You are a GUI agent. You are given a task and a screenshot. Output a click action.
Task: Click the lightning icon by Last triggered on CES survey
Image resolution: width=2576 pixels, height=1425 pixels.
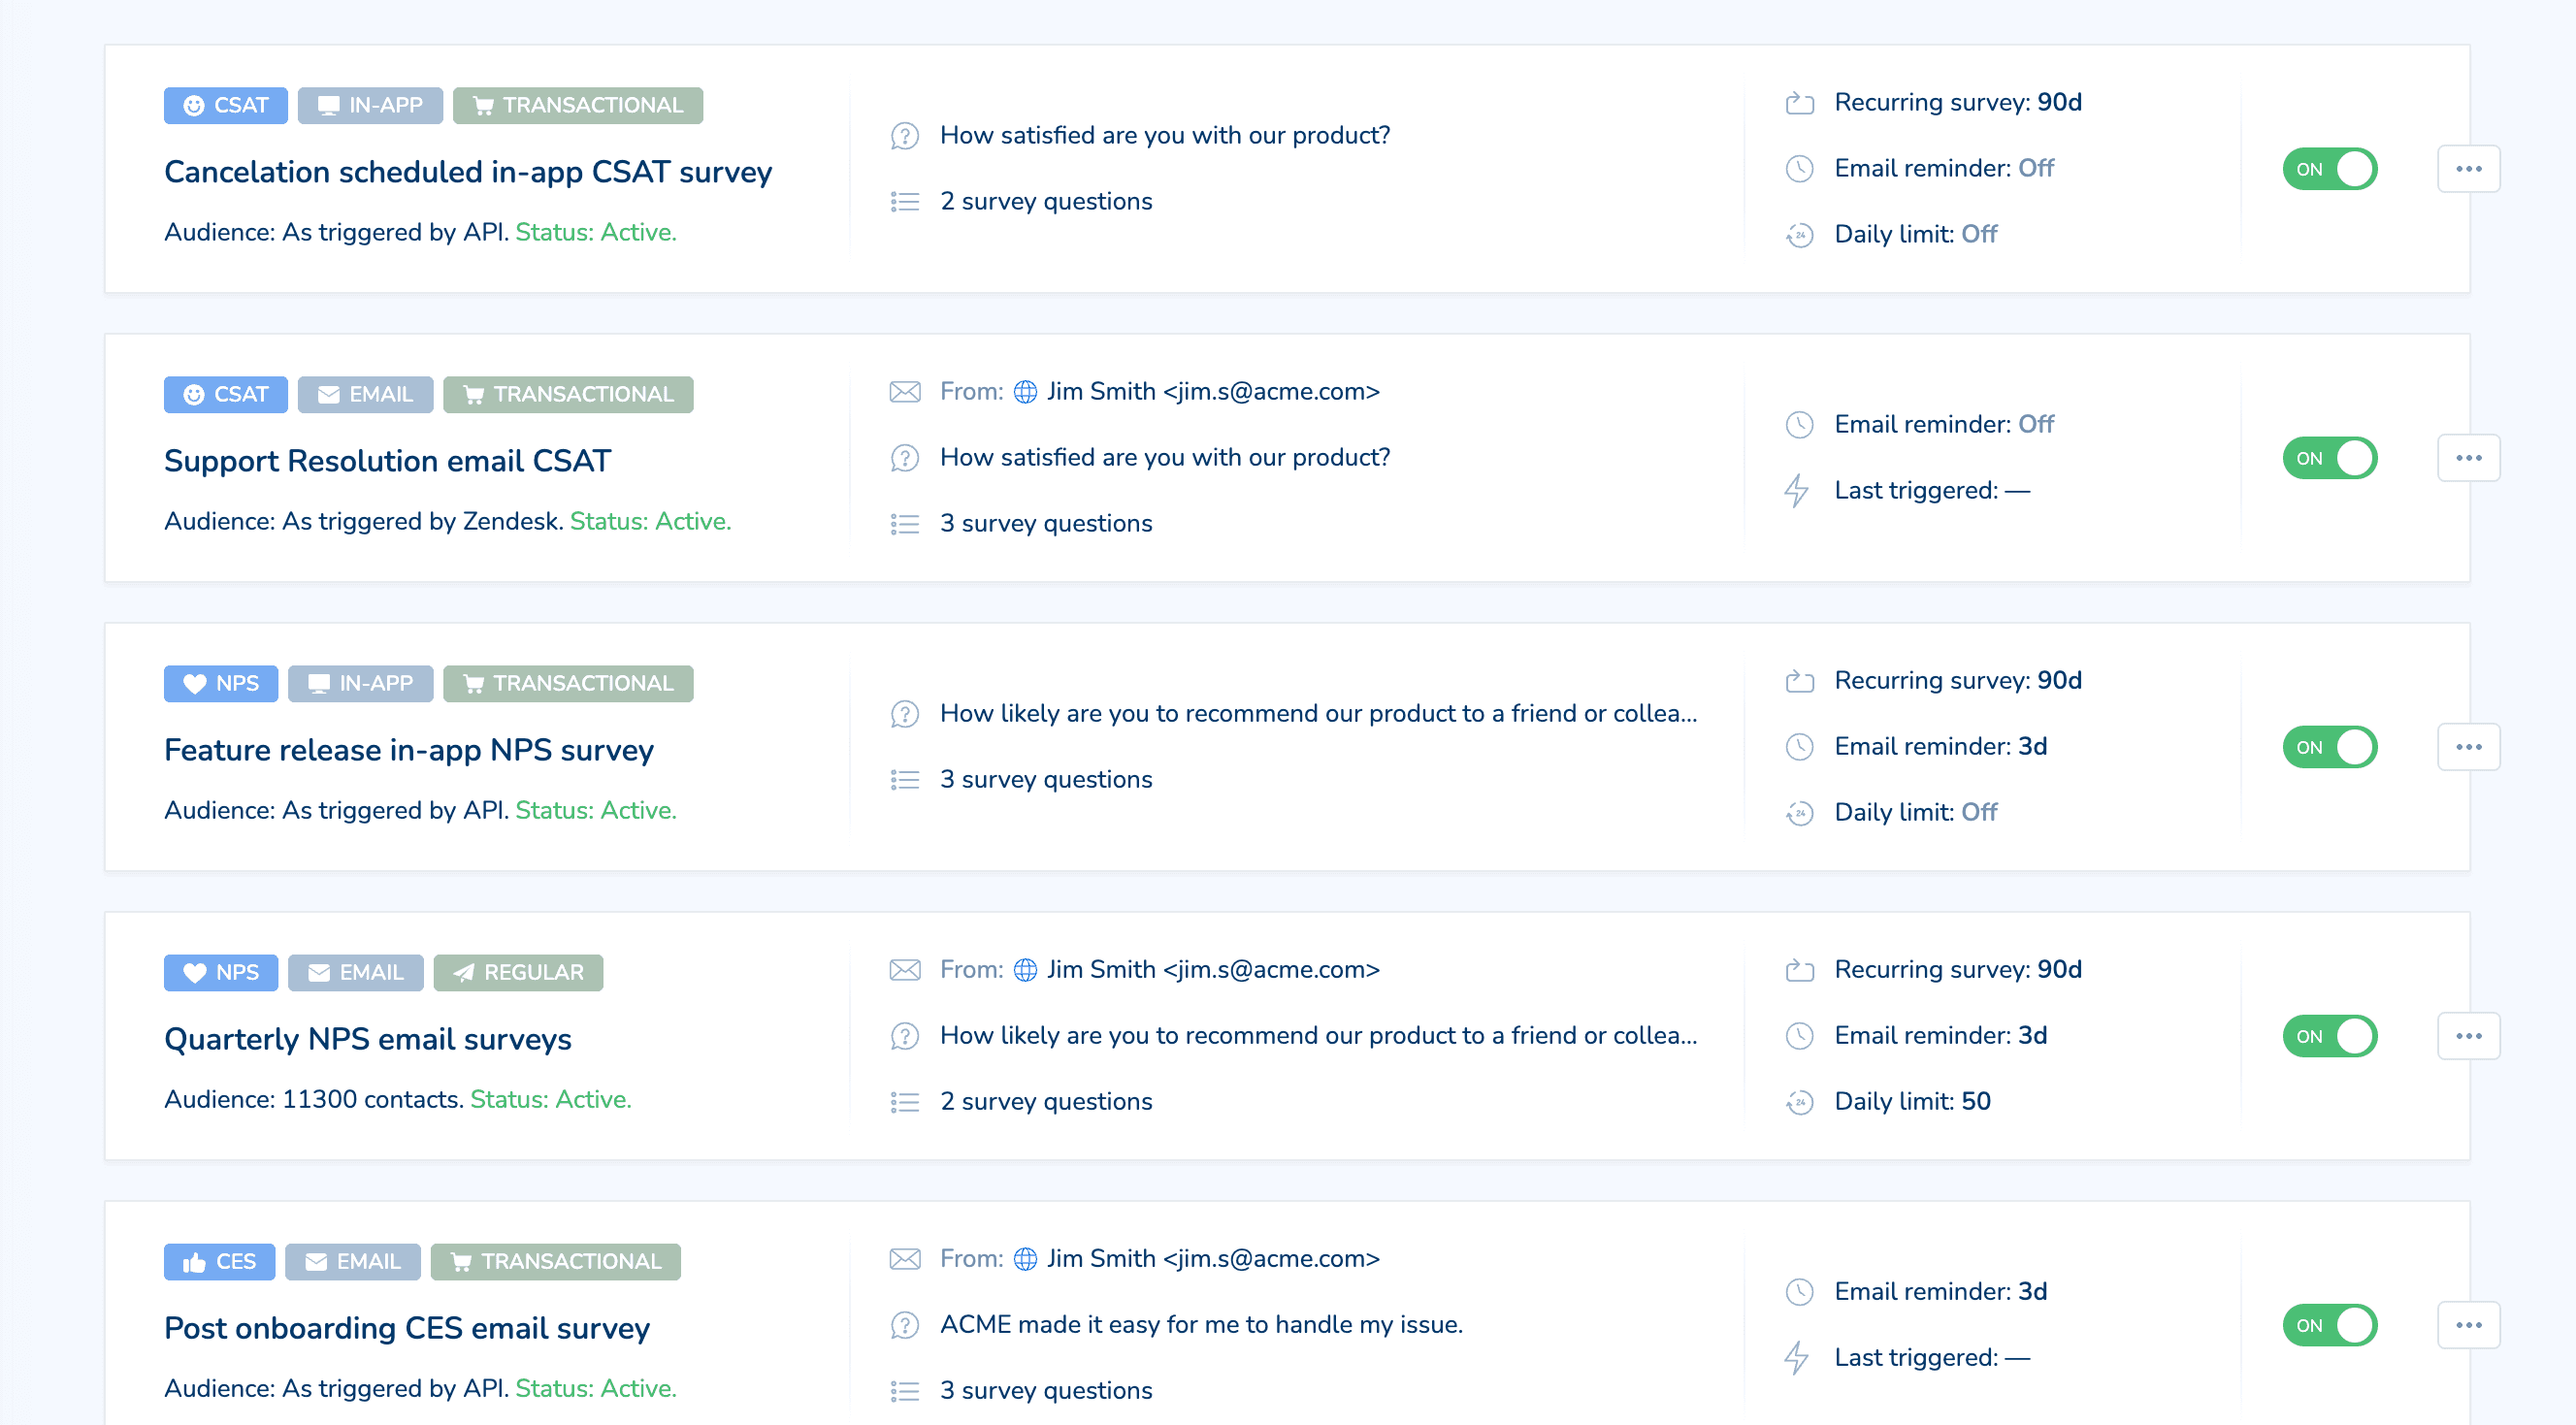1799,1358
